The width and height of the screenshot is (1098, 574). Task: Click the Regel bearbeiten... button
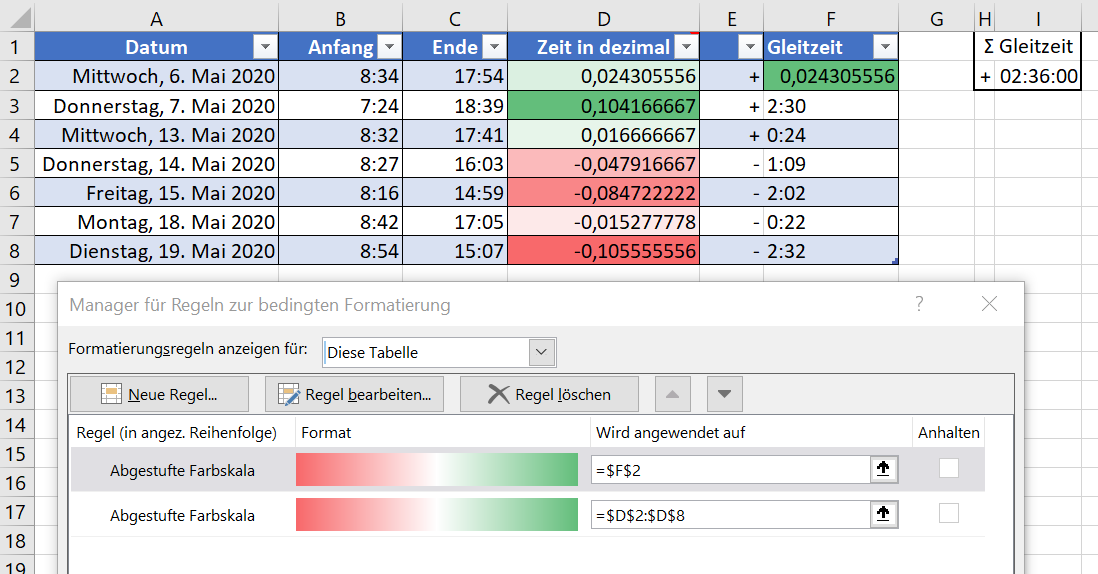pos(354,394)
